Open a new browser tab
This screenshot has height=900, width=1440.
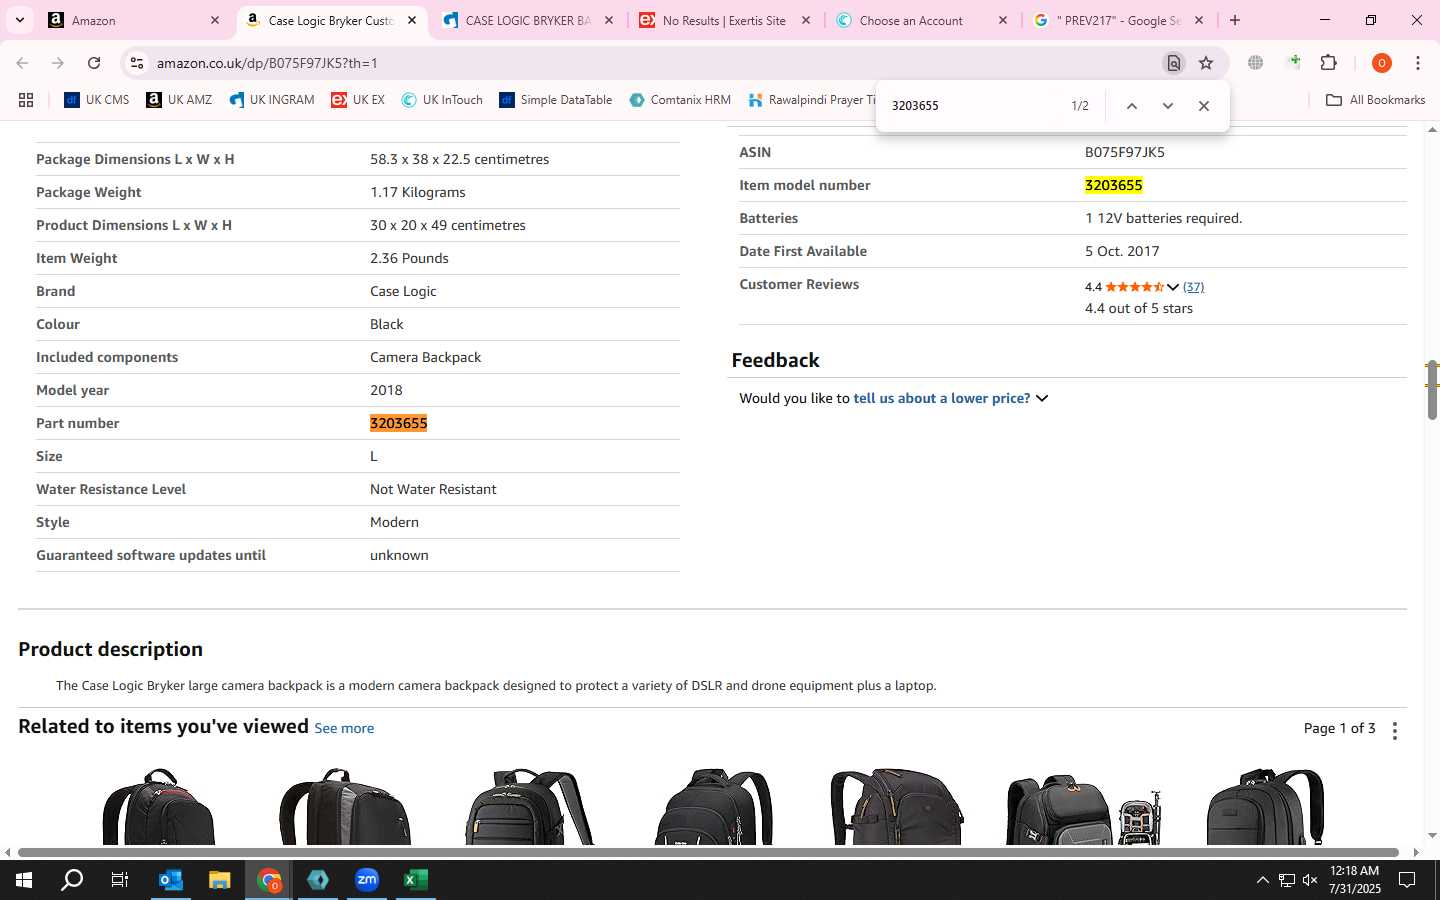[1235, 20]
